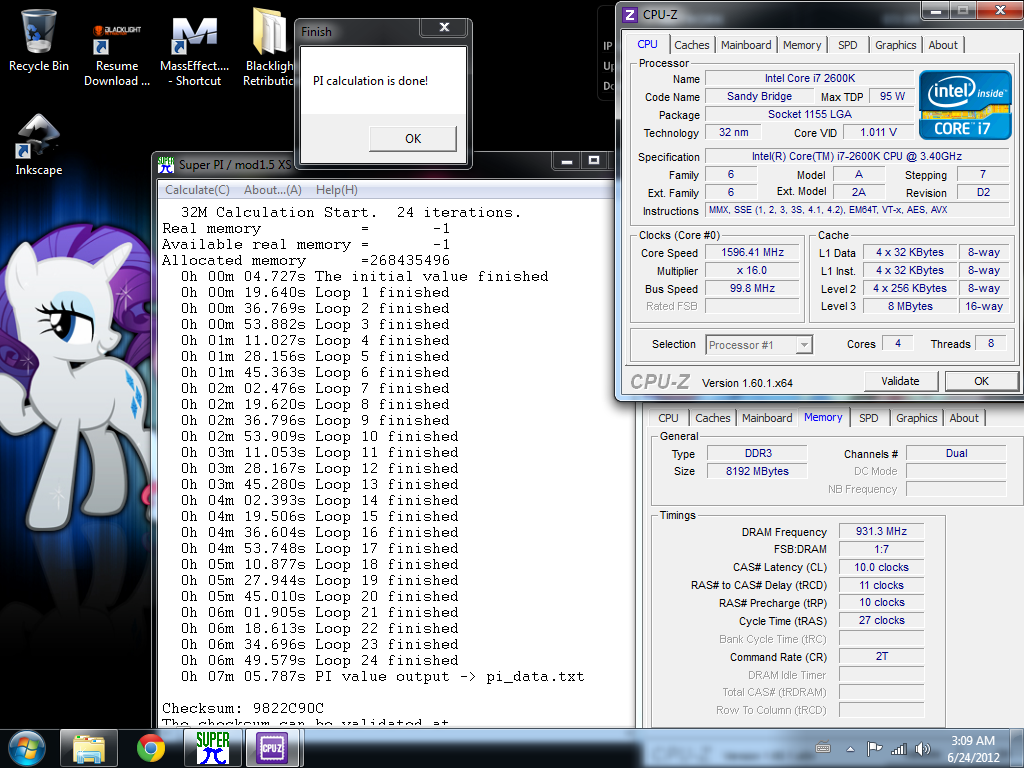
Task: Open the tray keyboard icon
Action: click(x=823, y=748)
